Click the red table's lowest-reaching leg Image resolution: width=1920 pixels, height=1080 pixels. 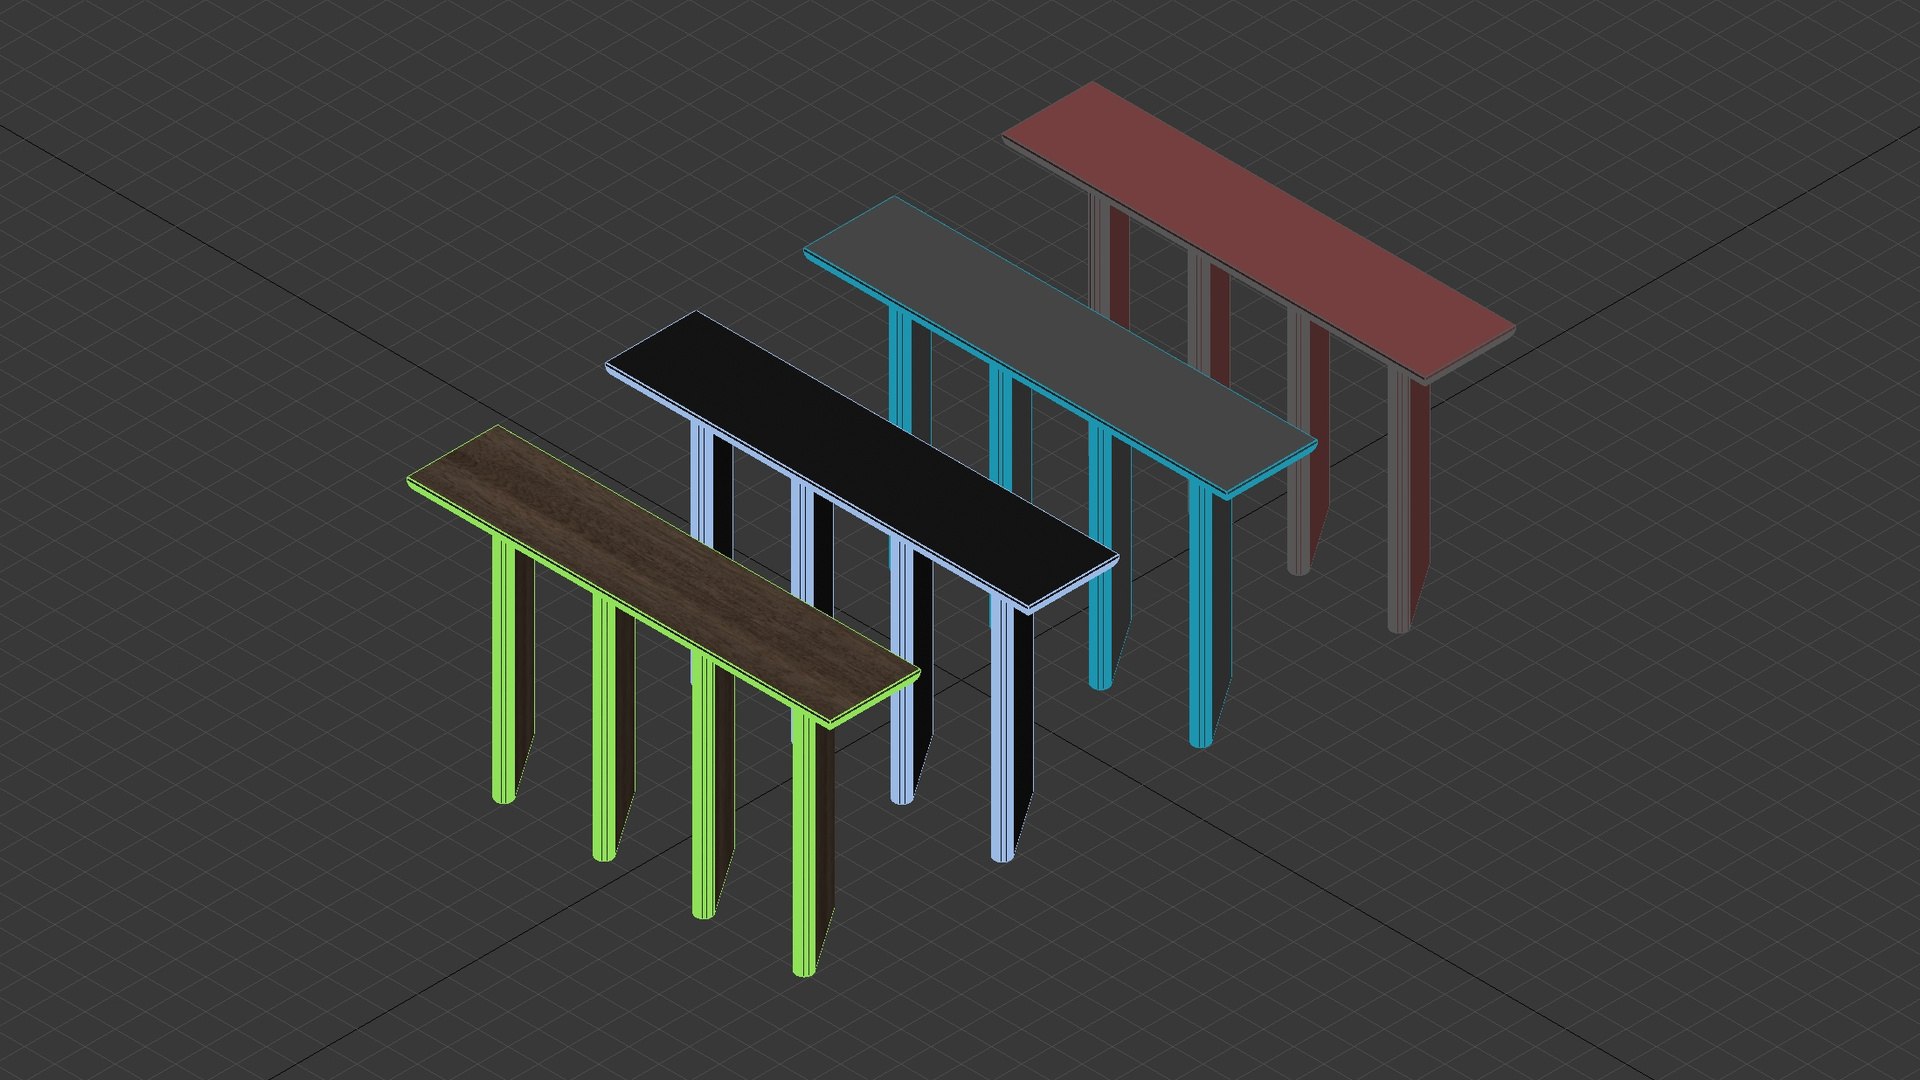coord(1407,502)
